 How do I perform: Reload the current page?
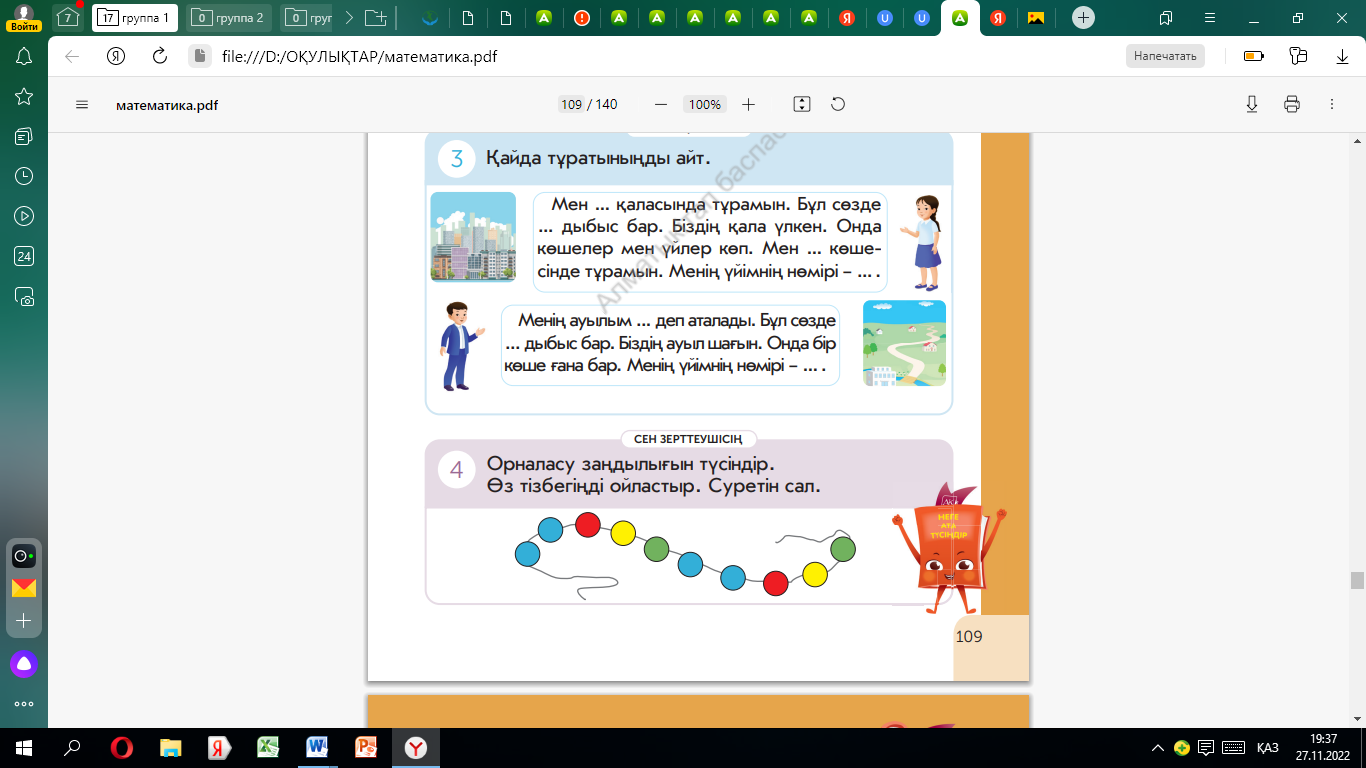[159, 56]
